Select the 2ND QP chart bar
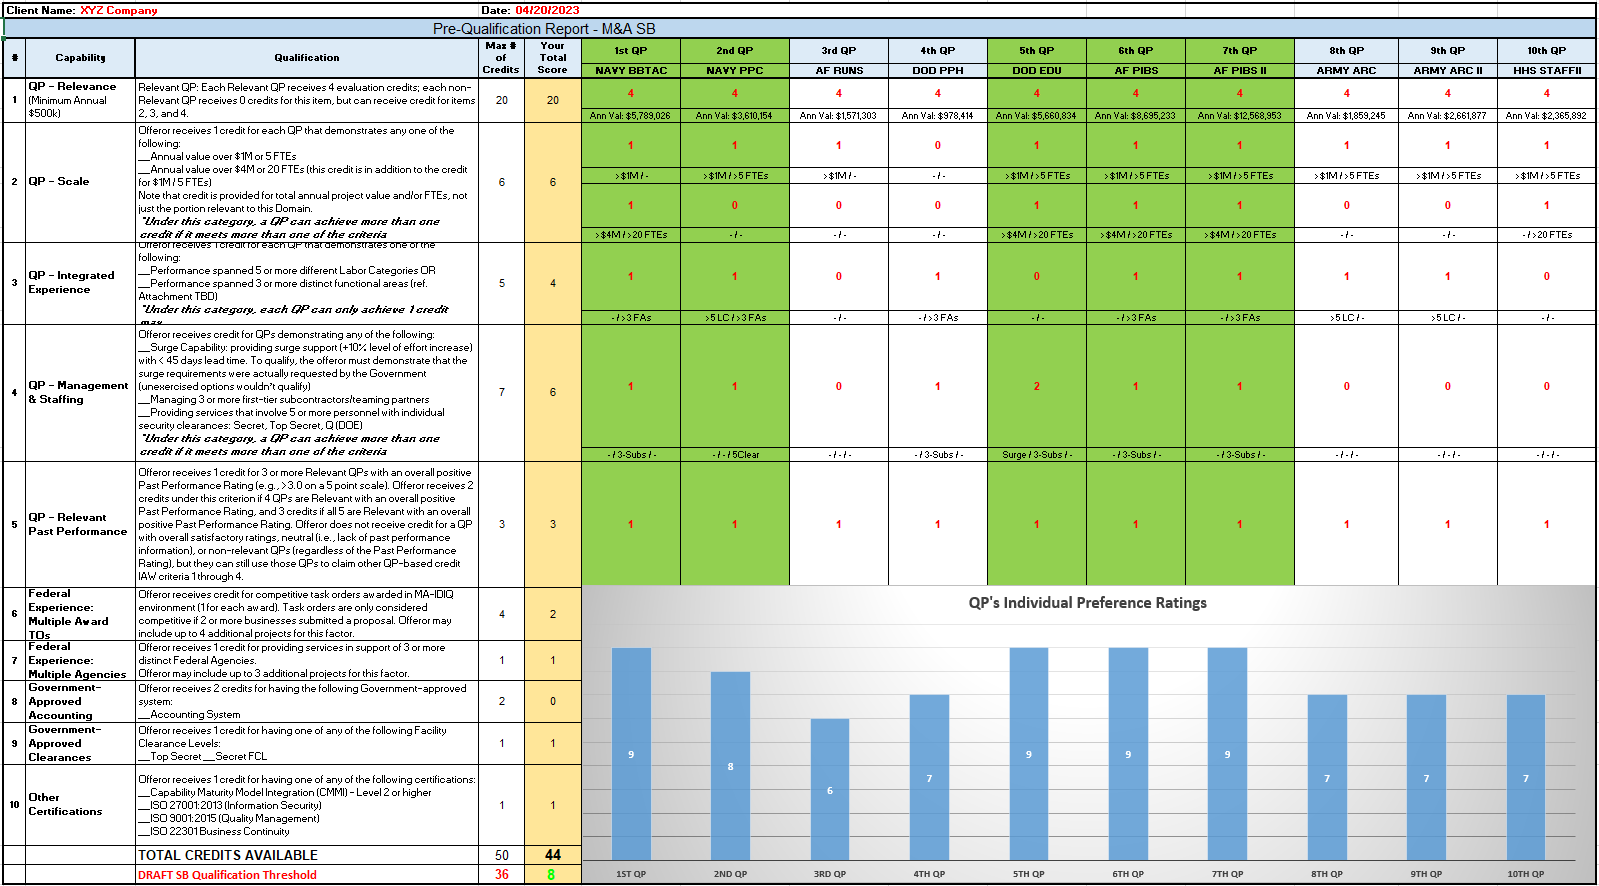Viewport: 1599px width, 886px height. click(730, 765)
